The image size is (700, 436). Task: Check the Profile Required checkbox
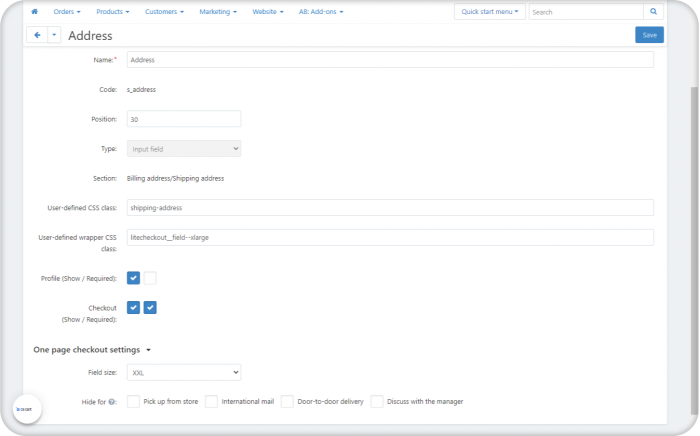coord(150,278)
